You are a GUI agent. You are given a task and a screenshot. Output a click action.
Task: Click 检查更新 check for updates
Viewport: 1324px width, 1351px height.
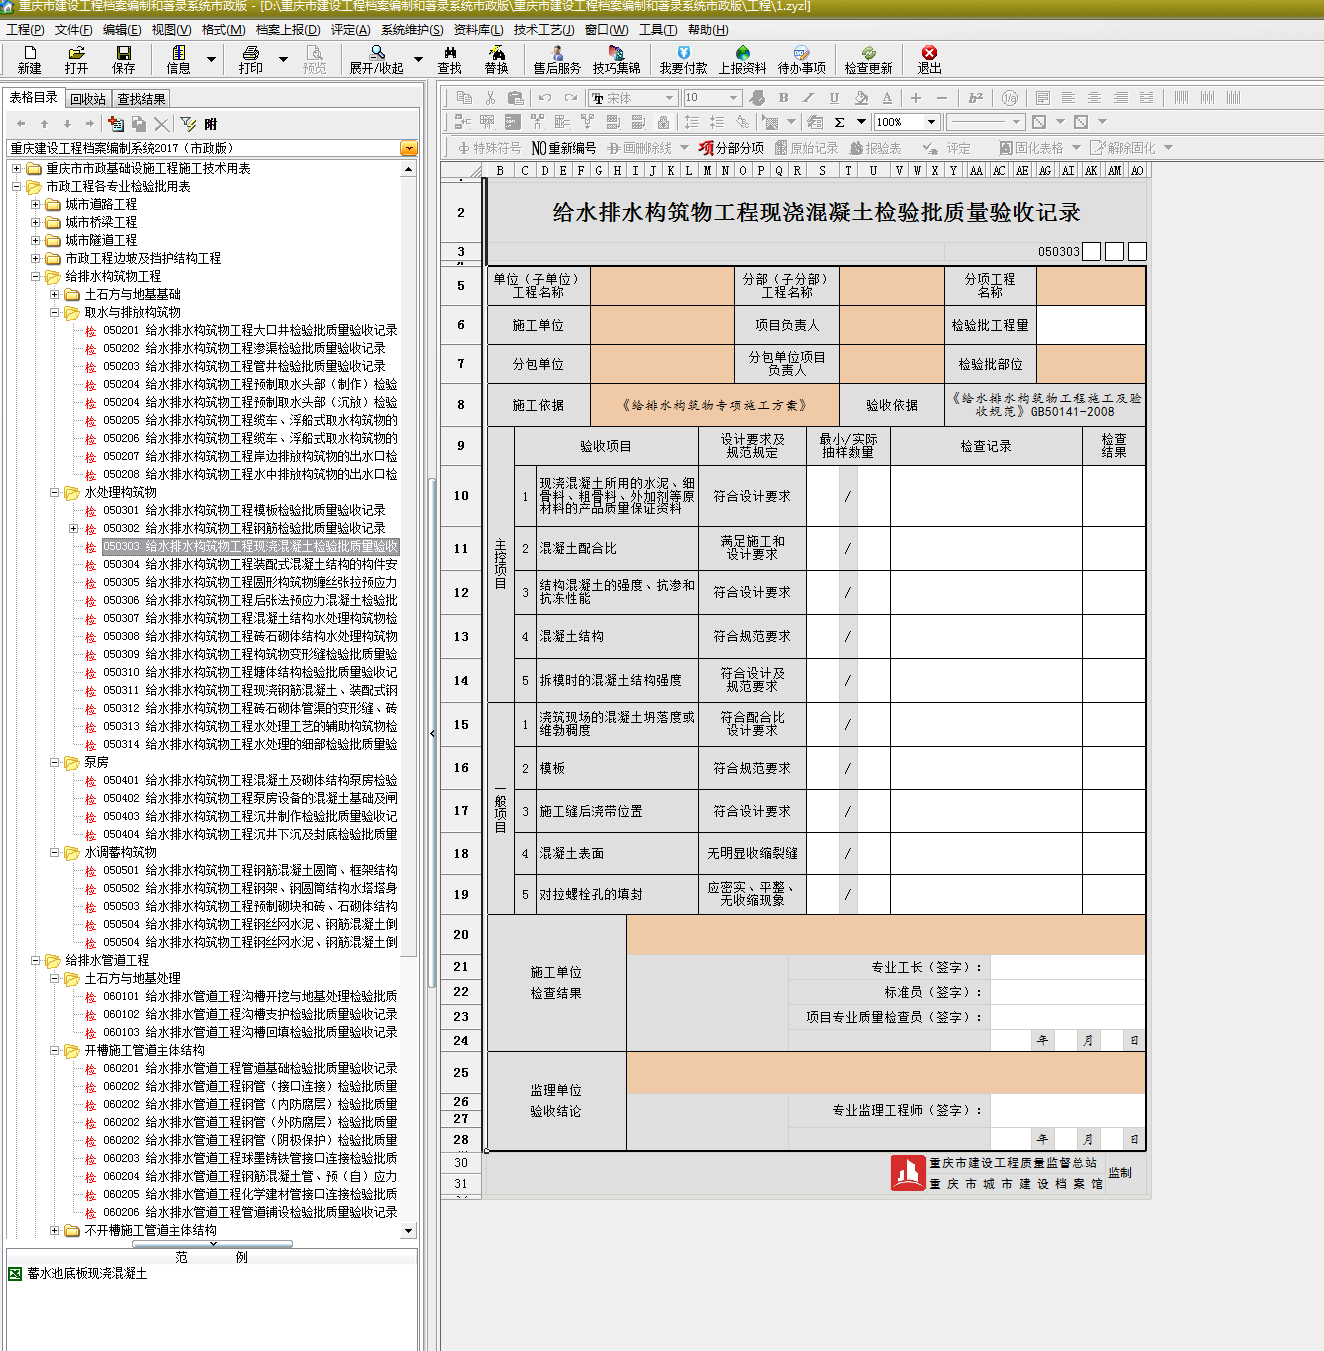868,59
